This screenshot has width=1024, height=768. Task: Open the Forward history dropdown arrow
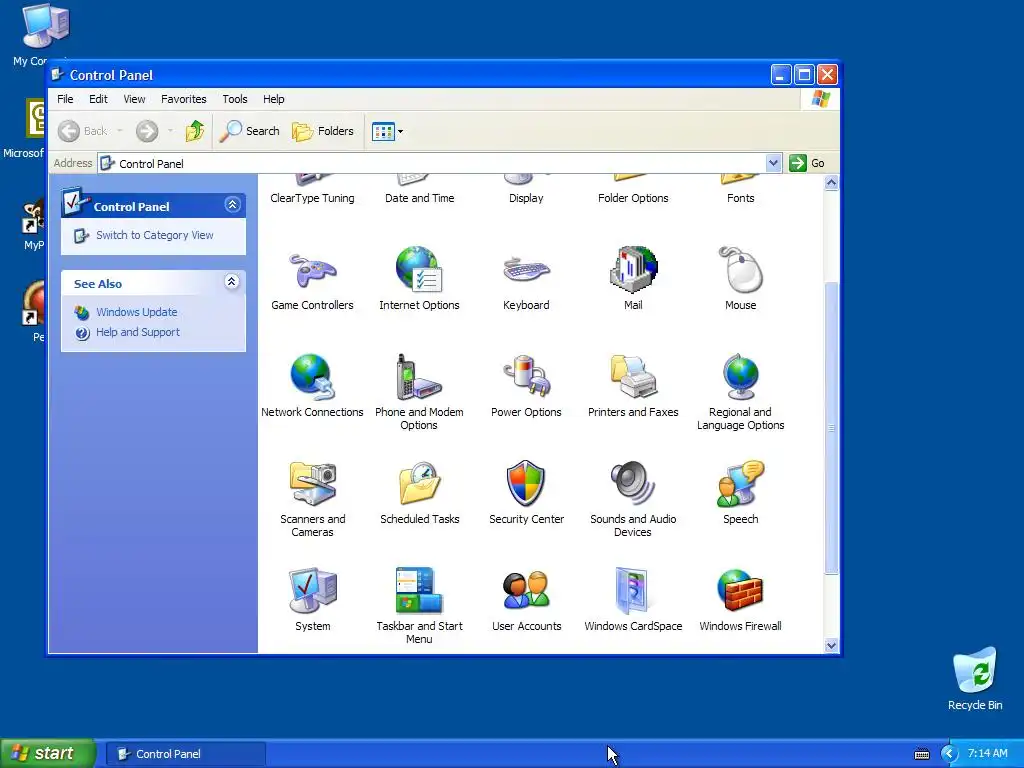[170, 131]
